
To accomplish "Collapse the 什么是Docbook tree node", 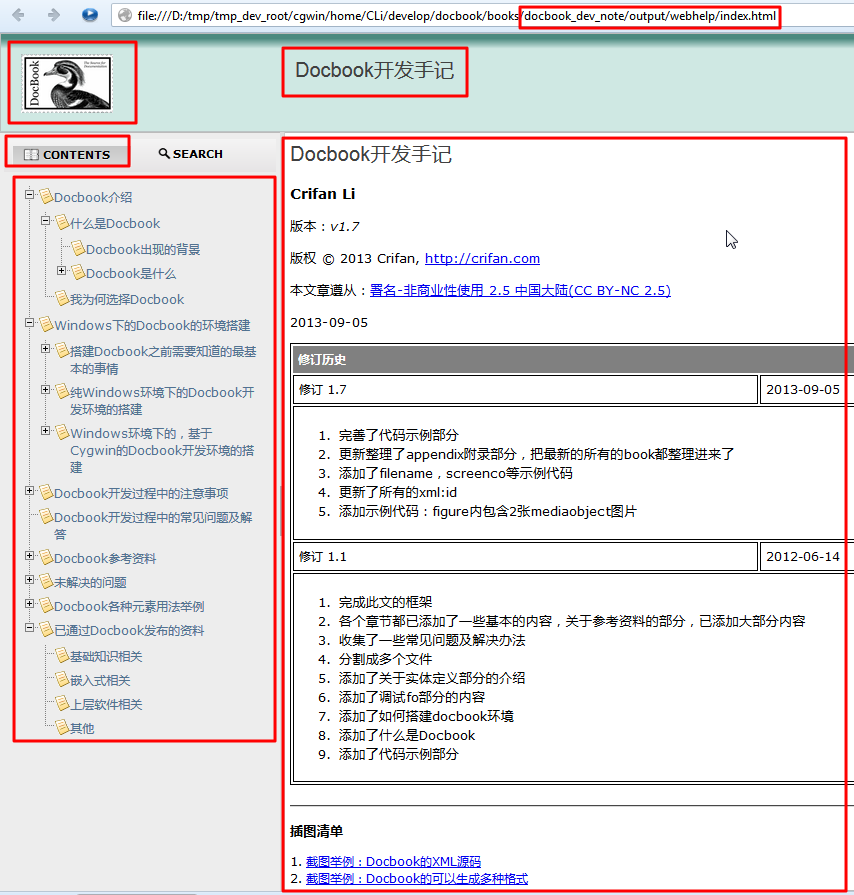I will pos(44,222).
